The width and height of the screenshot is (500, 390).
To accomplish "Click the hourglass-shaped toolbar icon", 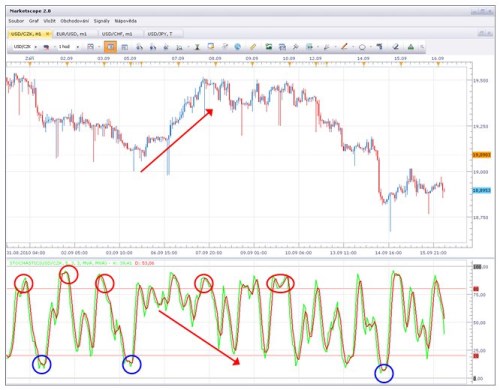I will [197, 47].
